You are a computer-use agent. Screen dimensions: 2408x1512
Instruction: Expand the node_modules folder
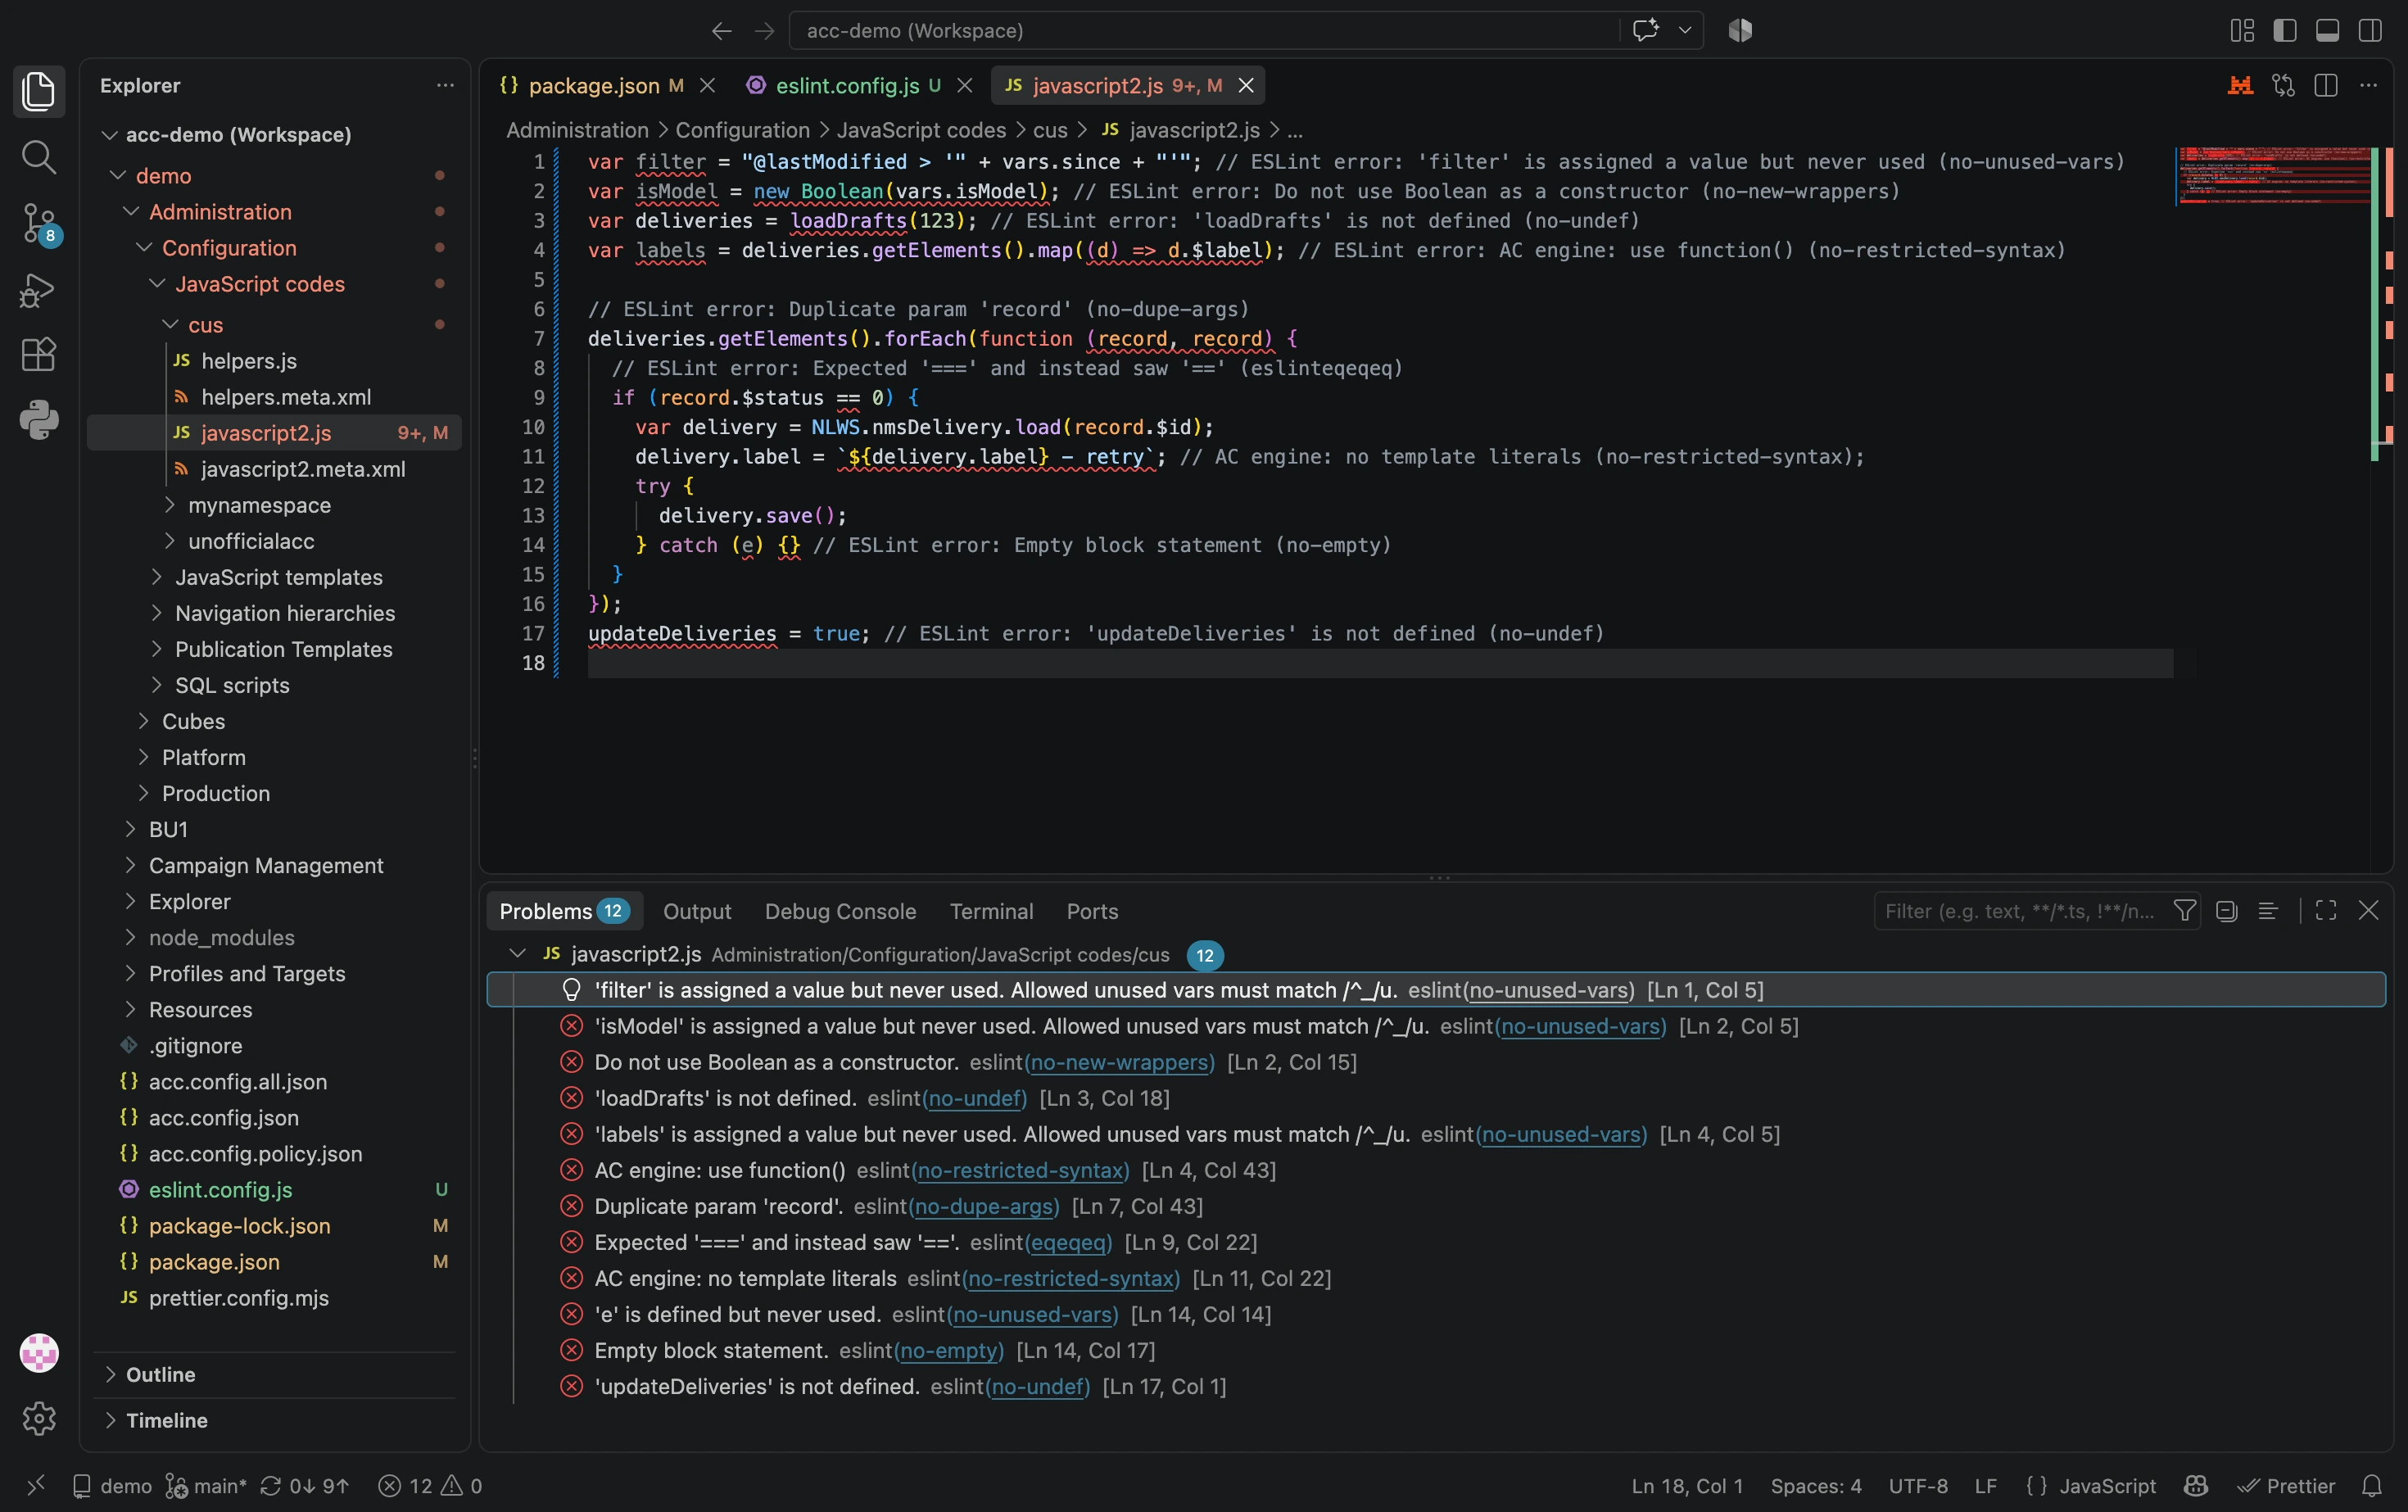(x=131, y=937)
